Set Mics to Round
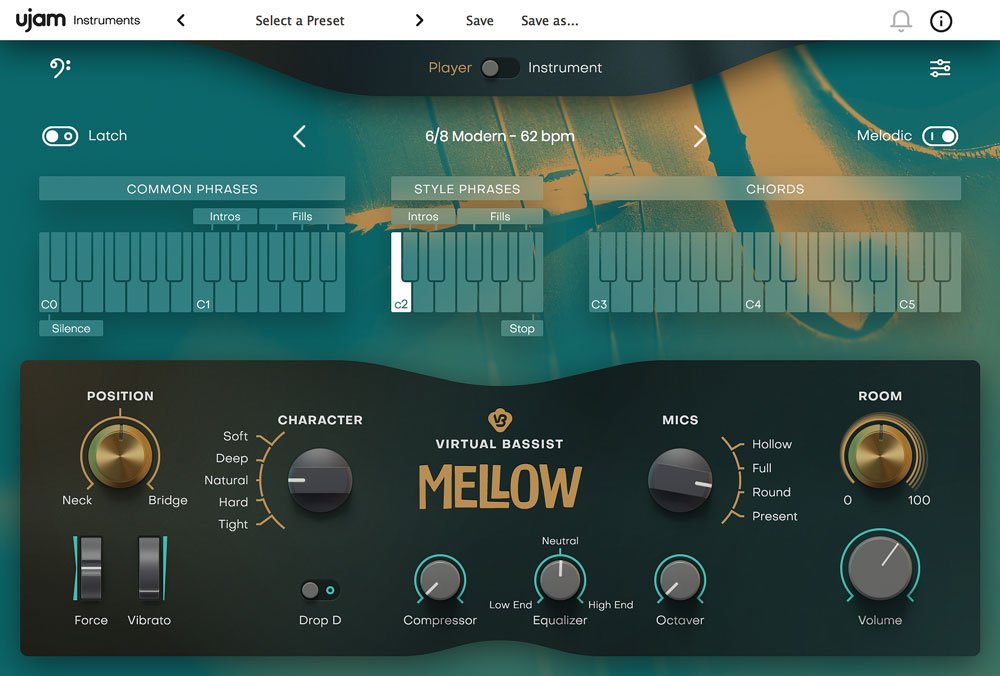1000x676 pixels. 771,492
